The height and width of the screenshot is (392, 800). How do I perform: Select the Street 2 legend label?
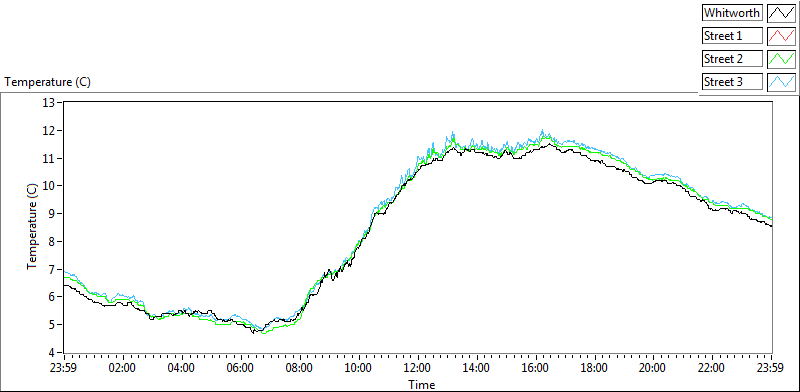732,59
